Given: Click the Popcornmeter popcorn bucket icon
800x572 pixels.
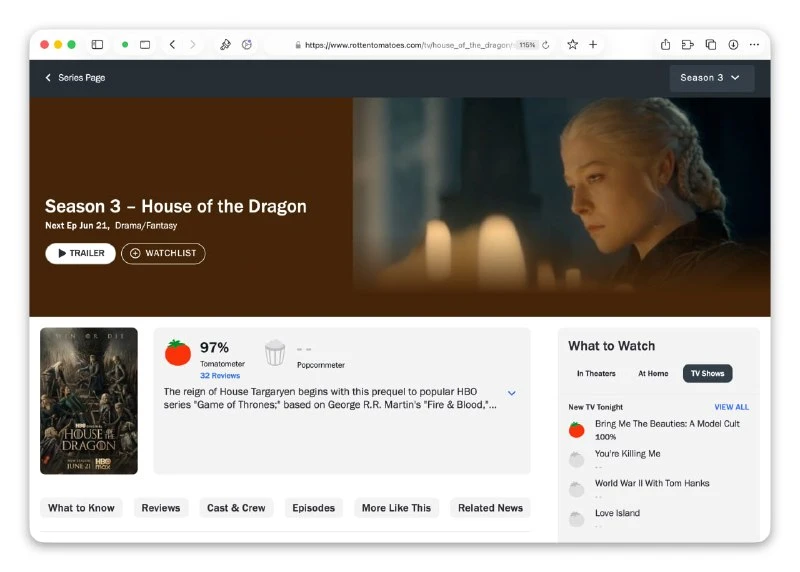Looking at the screenshot, I should tap(274, 353).
